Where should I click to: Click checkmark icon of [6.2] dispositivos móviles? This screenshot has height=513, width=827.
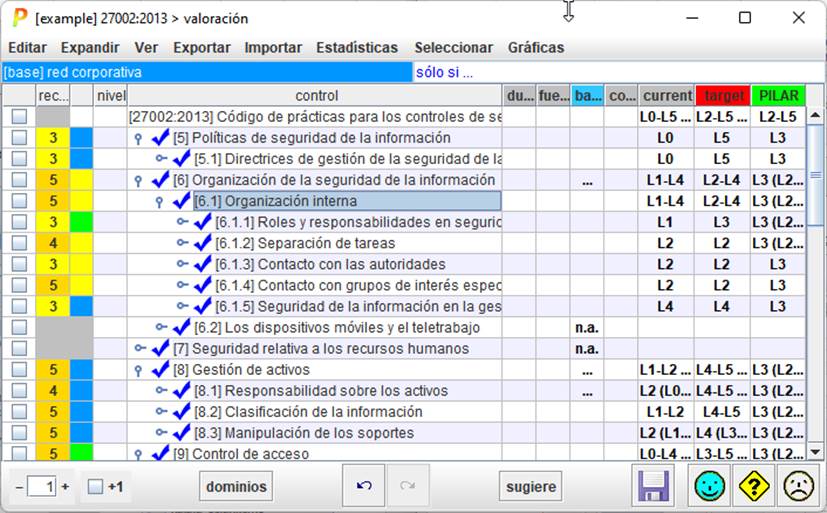181,327
